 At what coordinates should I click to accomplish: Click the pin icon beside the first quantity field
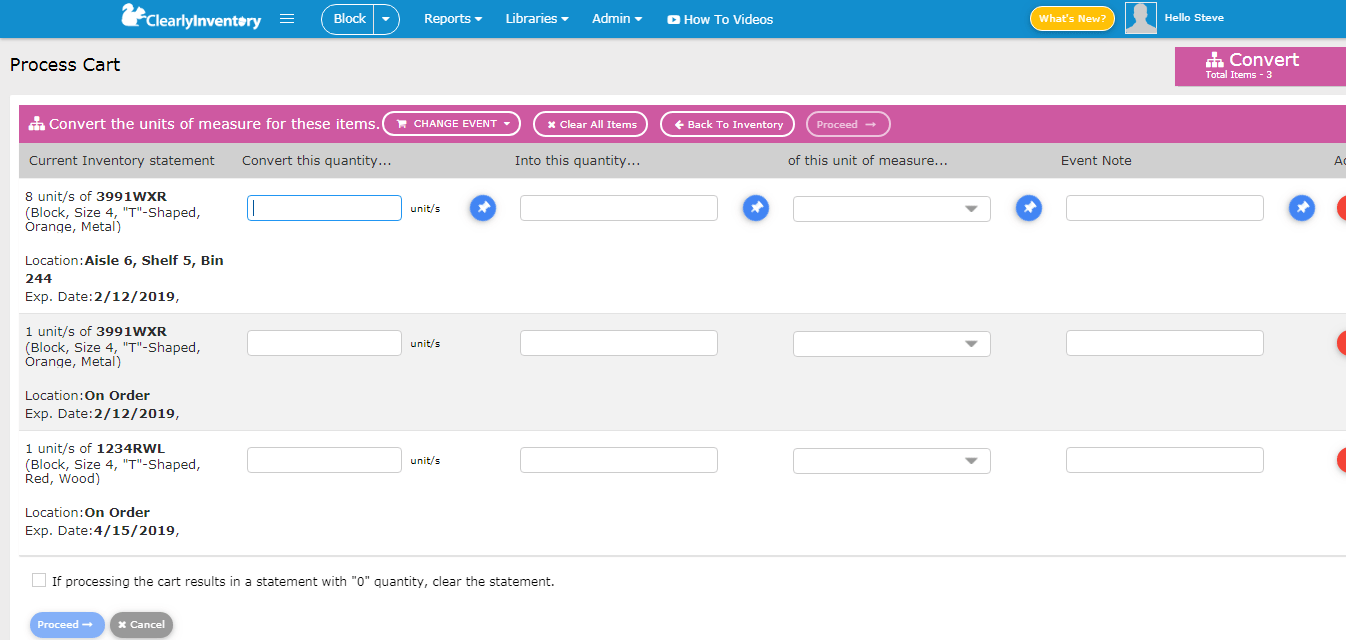click(x=483, y=208)
